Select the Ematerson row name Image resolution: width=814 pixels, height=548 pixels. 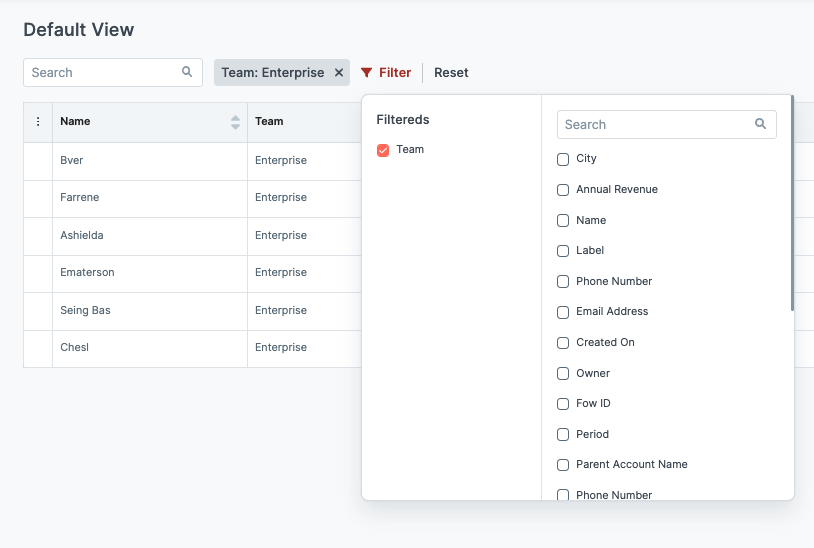point(87,272)
